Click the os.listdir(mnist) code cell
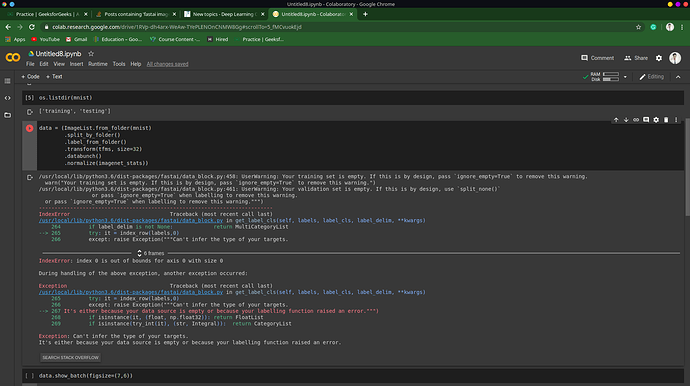This screenshot has height=386, width=690. pos(353,98)
